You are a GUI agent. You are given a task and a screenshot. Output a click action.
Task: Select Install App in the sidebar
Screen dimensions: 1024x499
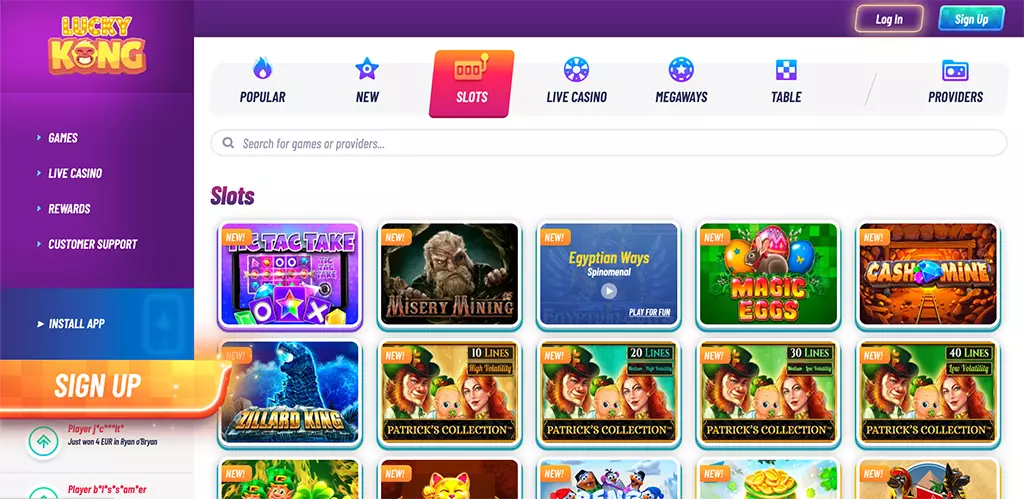[76, 323]
